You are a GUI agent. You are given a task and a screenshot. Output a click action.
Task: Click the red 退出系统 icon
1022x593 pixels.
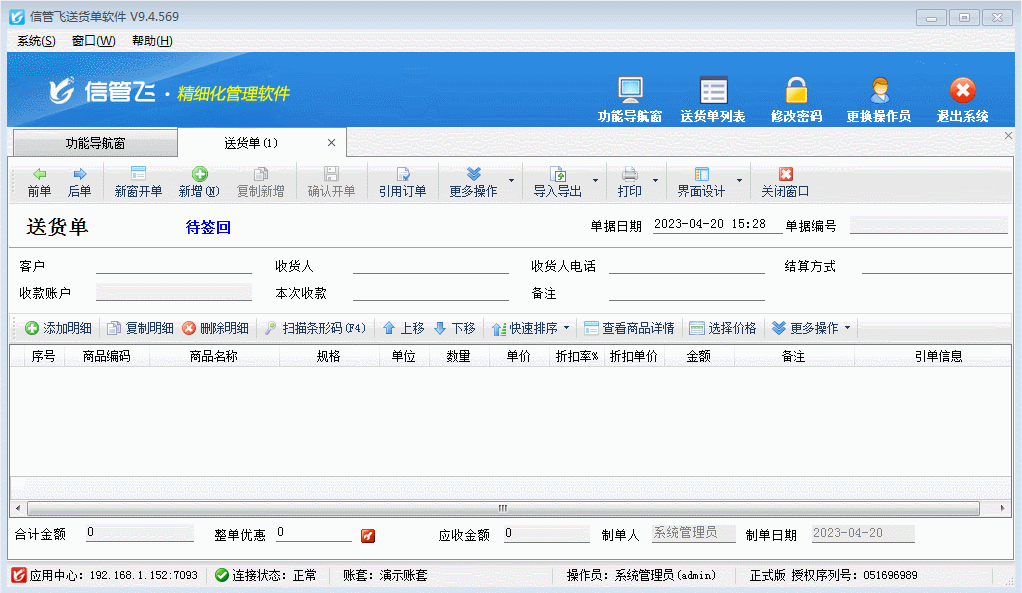click(962, 91)
